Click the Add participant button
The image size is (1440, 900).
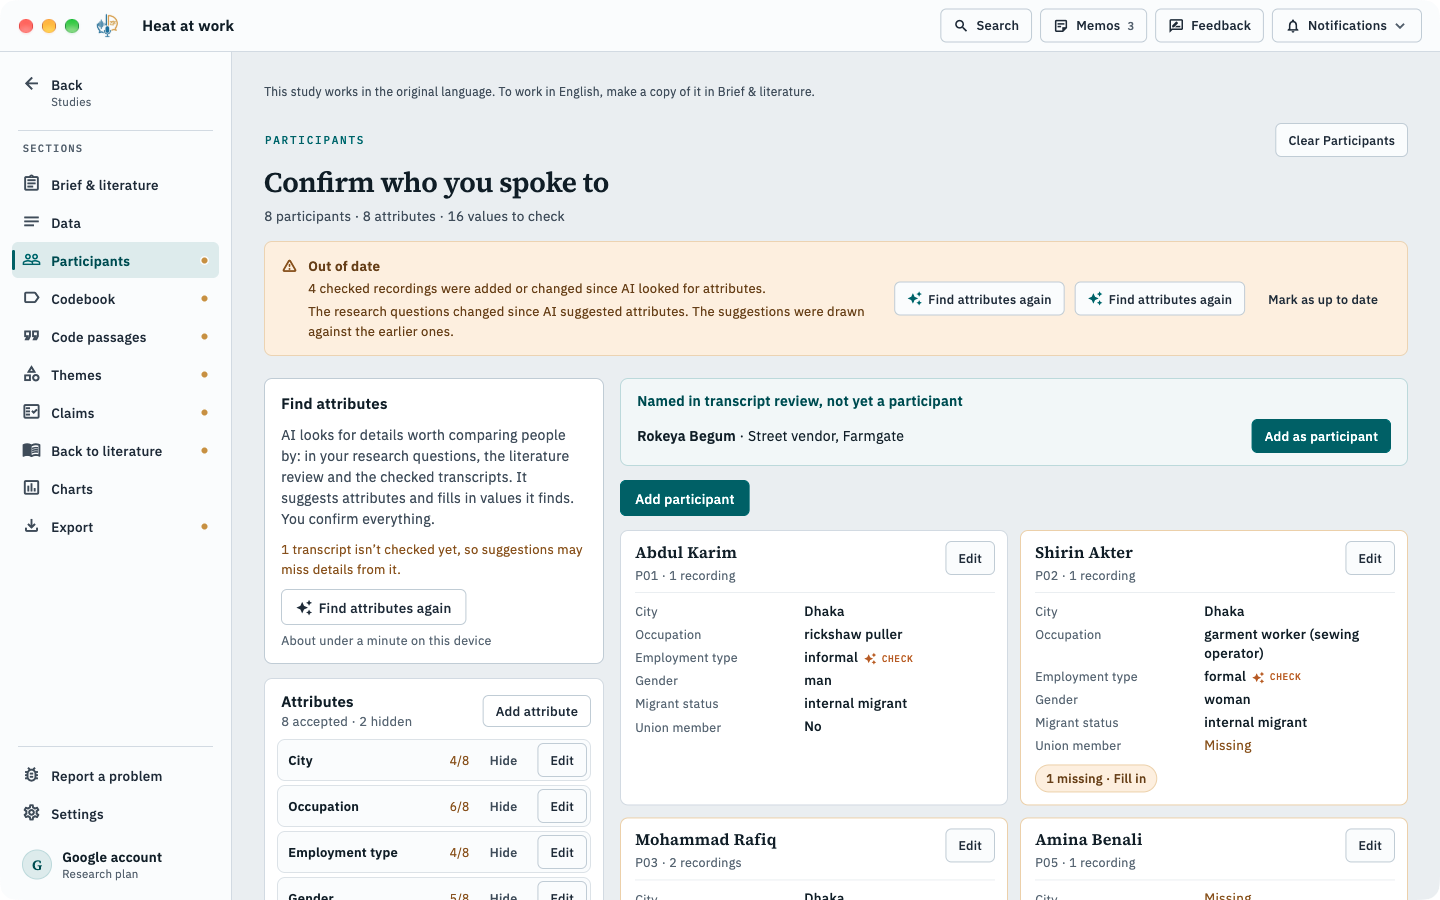[x=684, y=499]
